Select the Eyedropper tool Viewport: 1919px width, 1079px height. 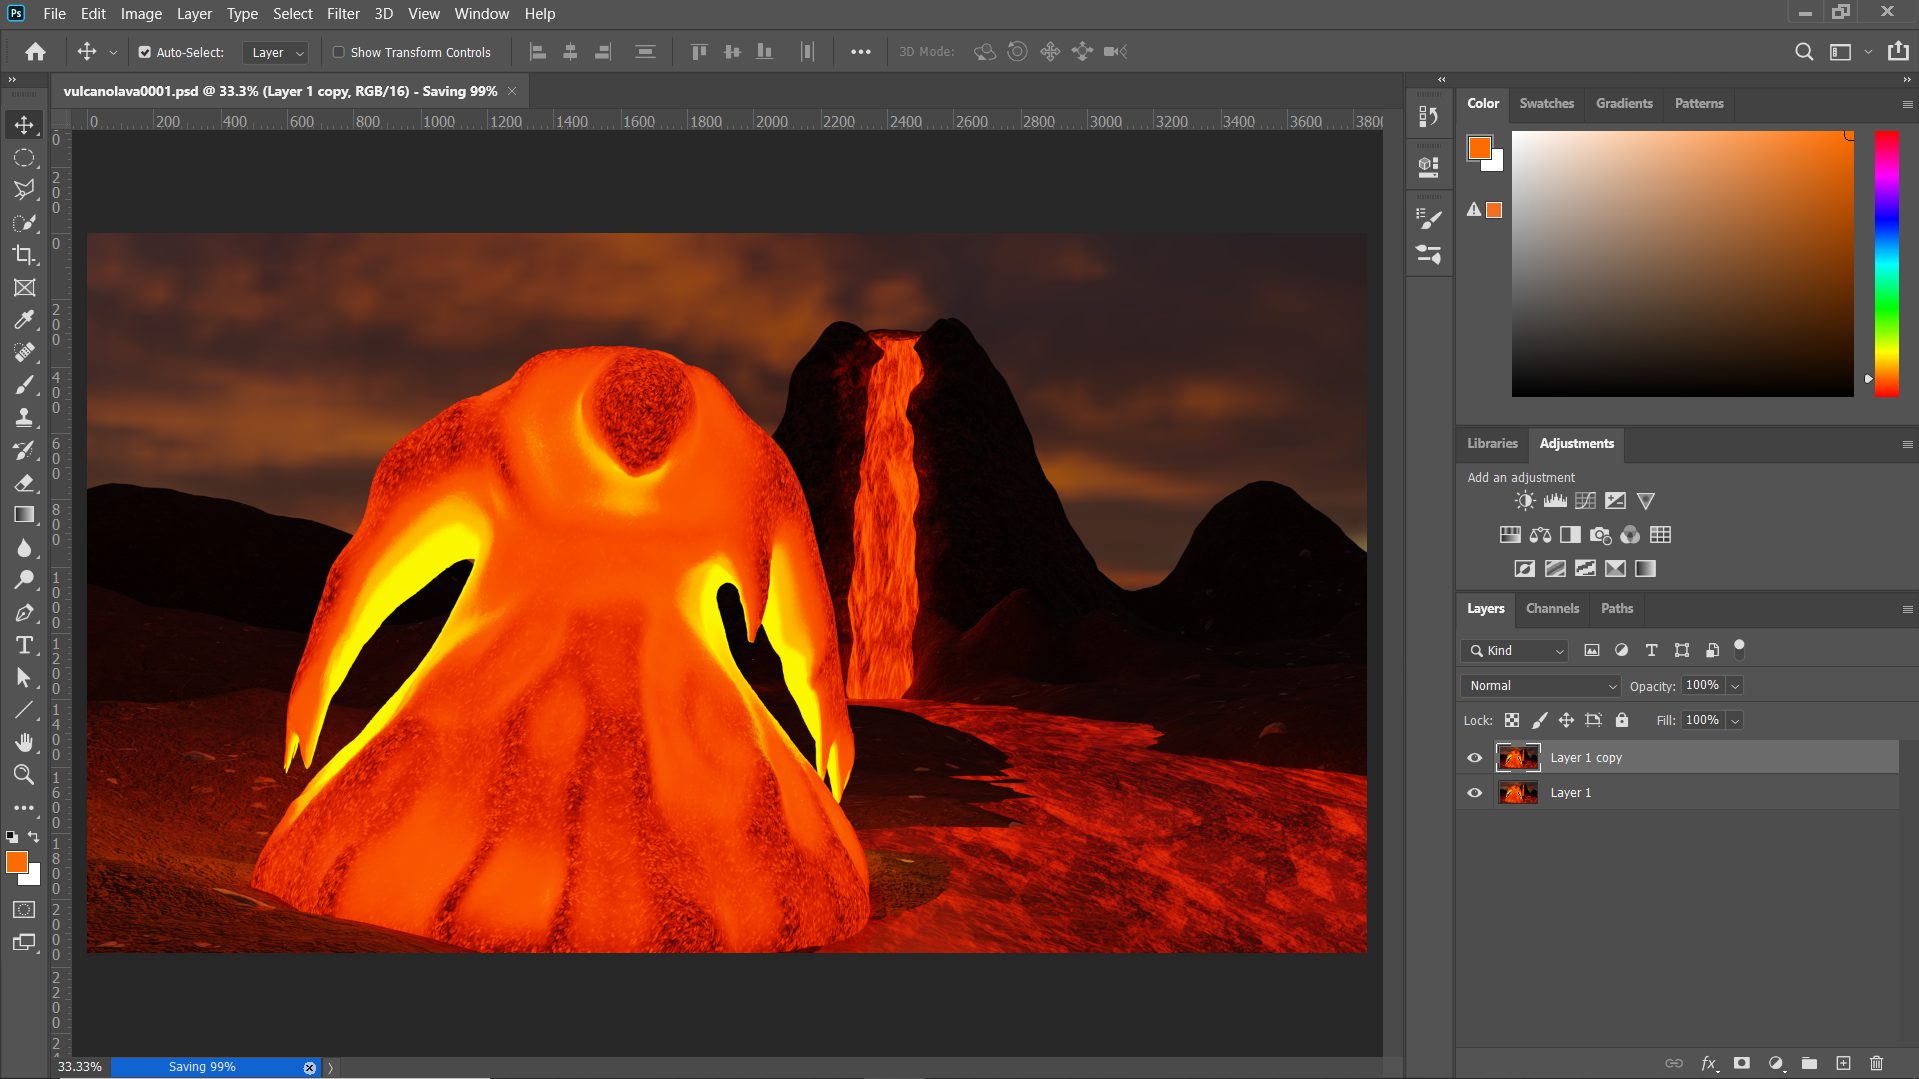(x=24, y=320)
